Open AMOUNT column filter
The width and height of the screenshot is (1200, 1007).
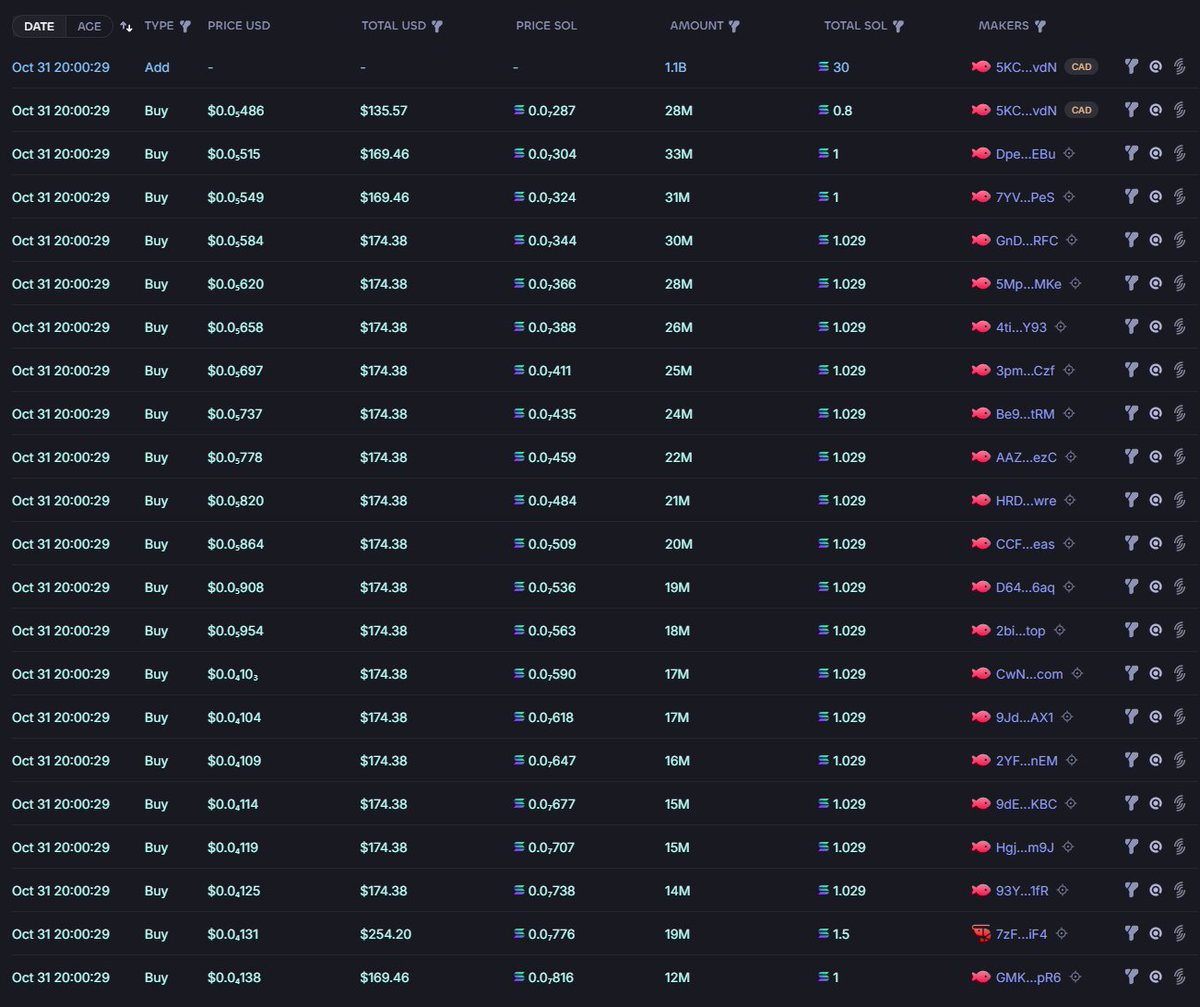[735, 27]
